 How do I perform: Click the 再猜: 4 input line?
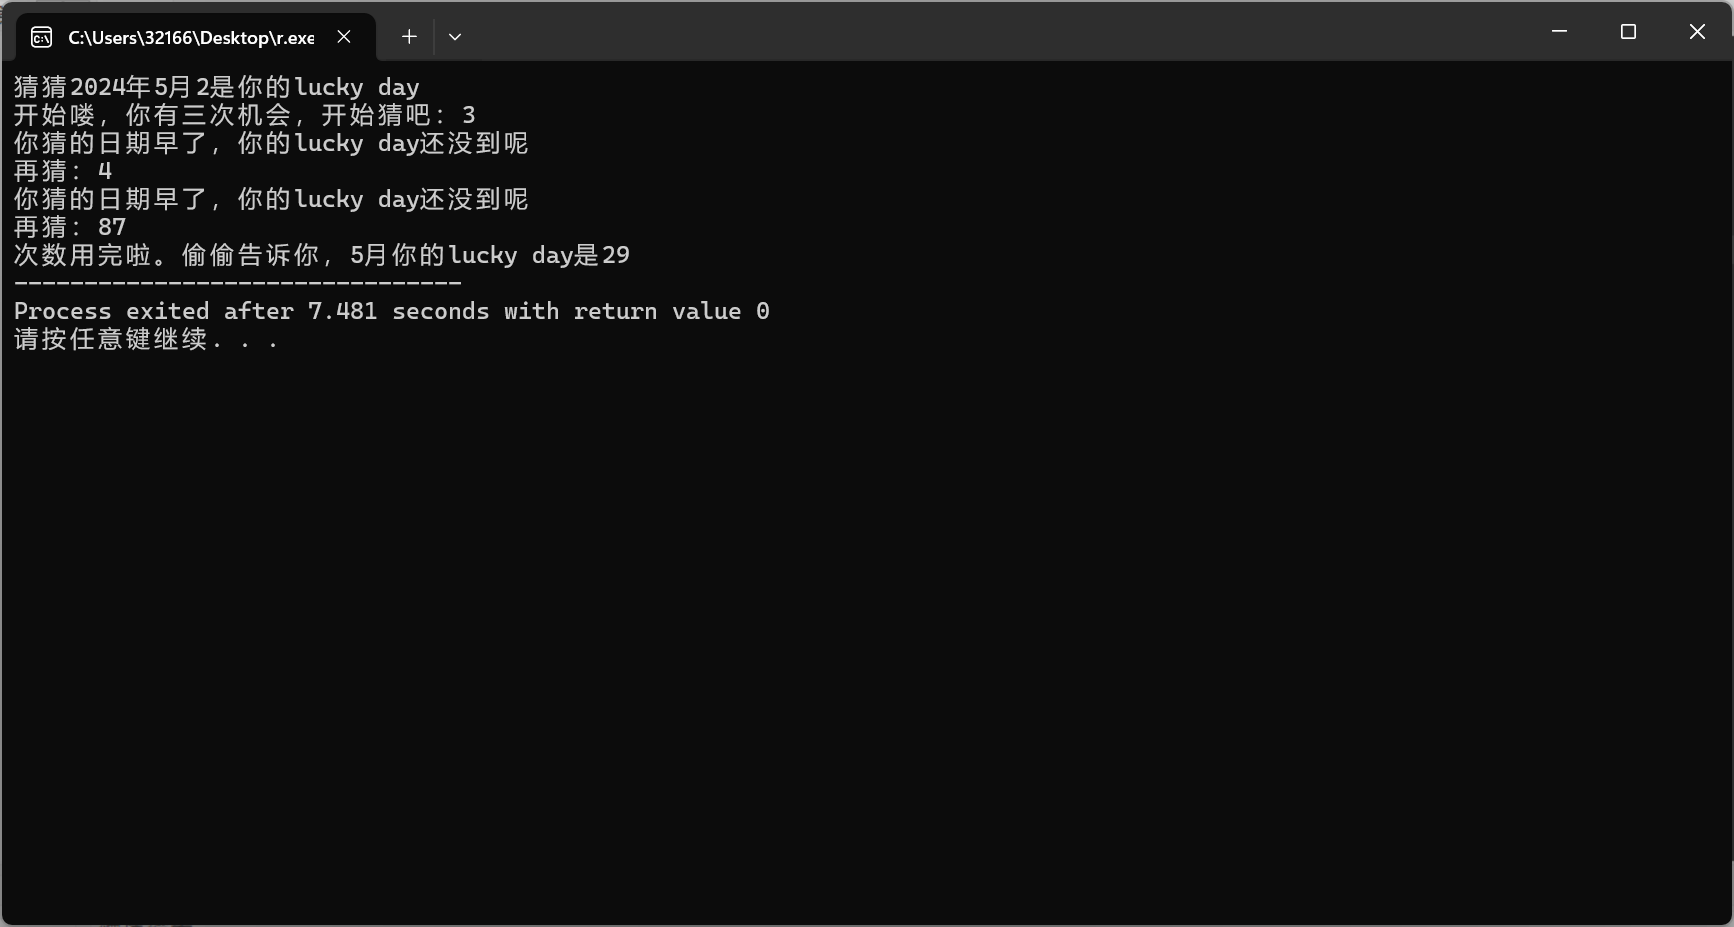(63, 171)
